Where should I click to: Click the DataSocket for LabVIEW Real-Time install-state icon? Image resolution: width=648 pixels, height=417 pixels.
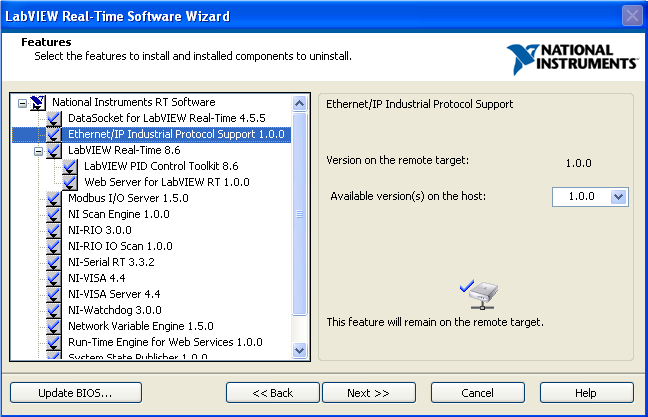coord(54,119)
